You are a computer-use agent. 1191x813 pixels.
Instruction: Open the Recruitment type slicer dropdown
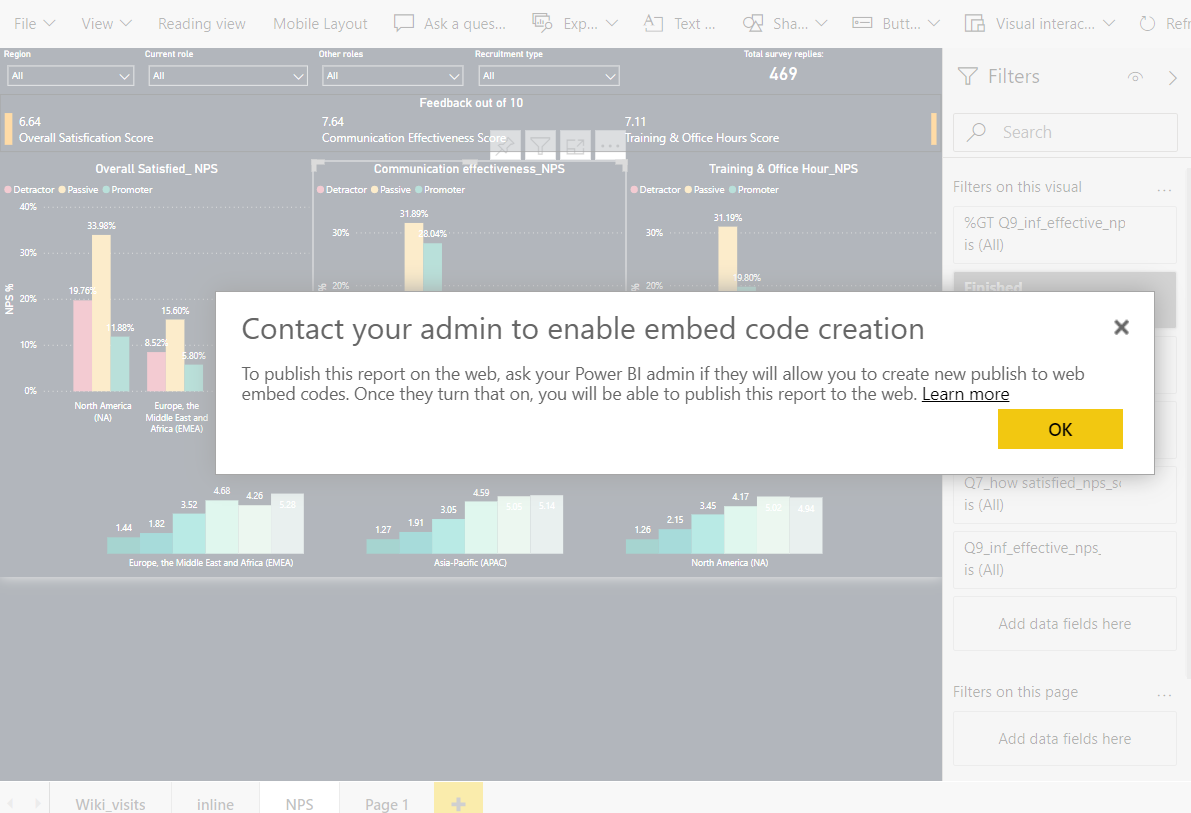click(x=549, y=76)
